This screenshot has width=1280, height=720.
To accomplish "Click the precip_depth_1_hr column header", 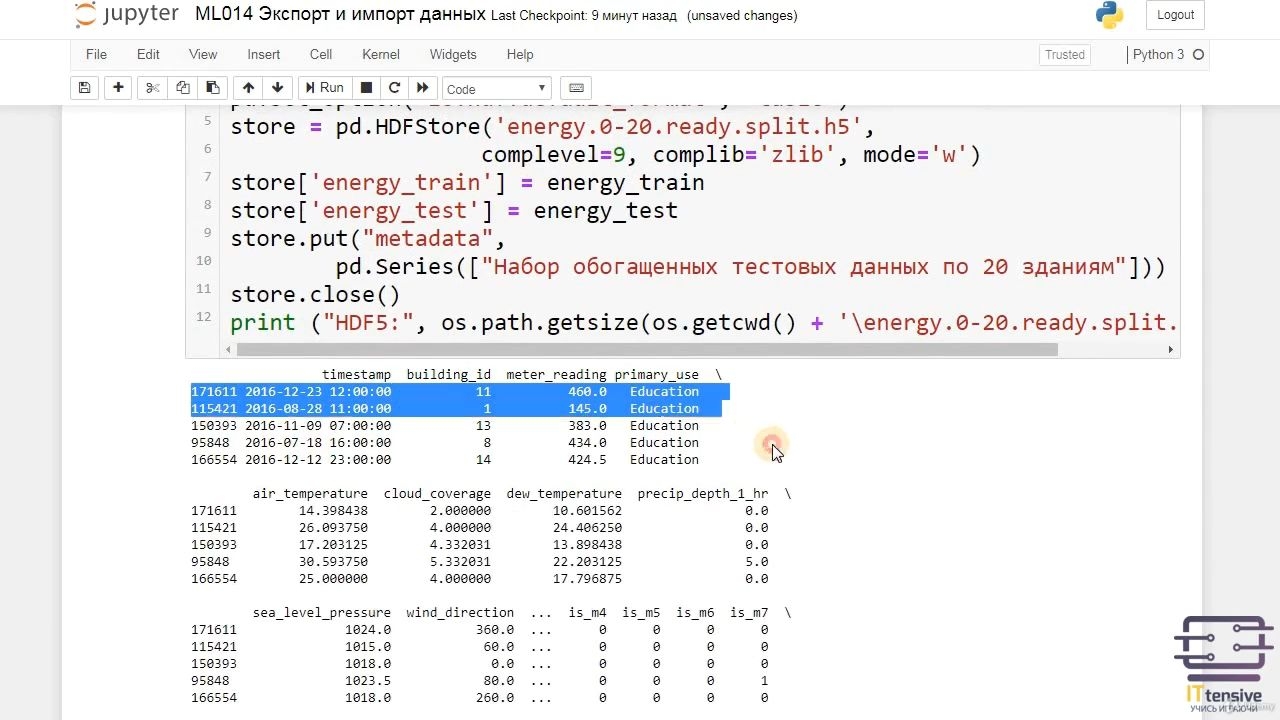I will coord(703,494).
